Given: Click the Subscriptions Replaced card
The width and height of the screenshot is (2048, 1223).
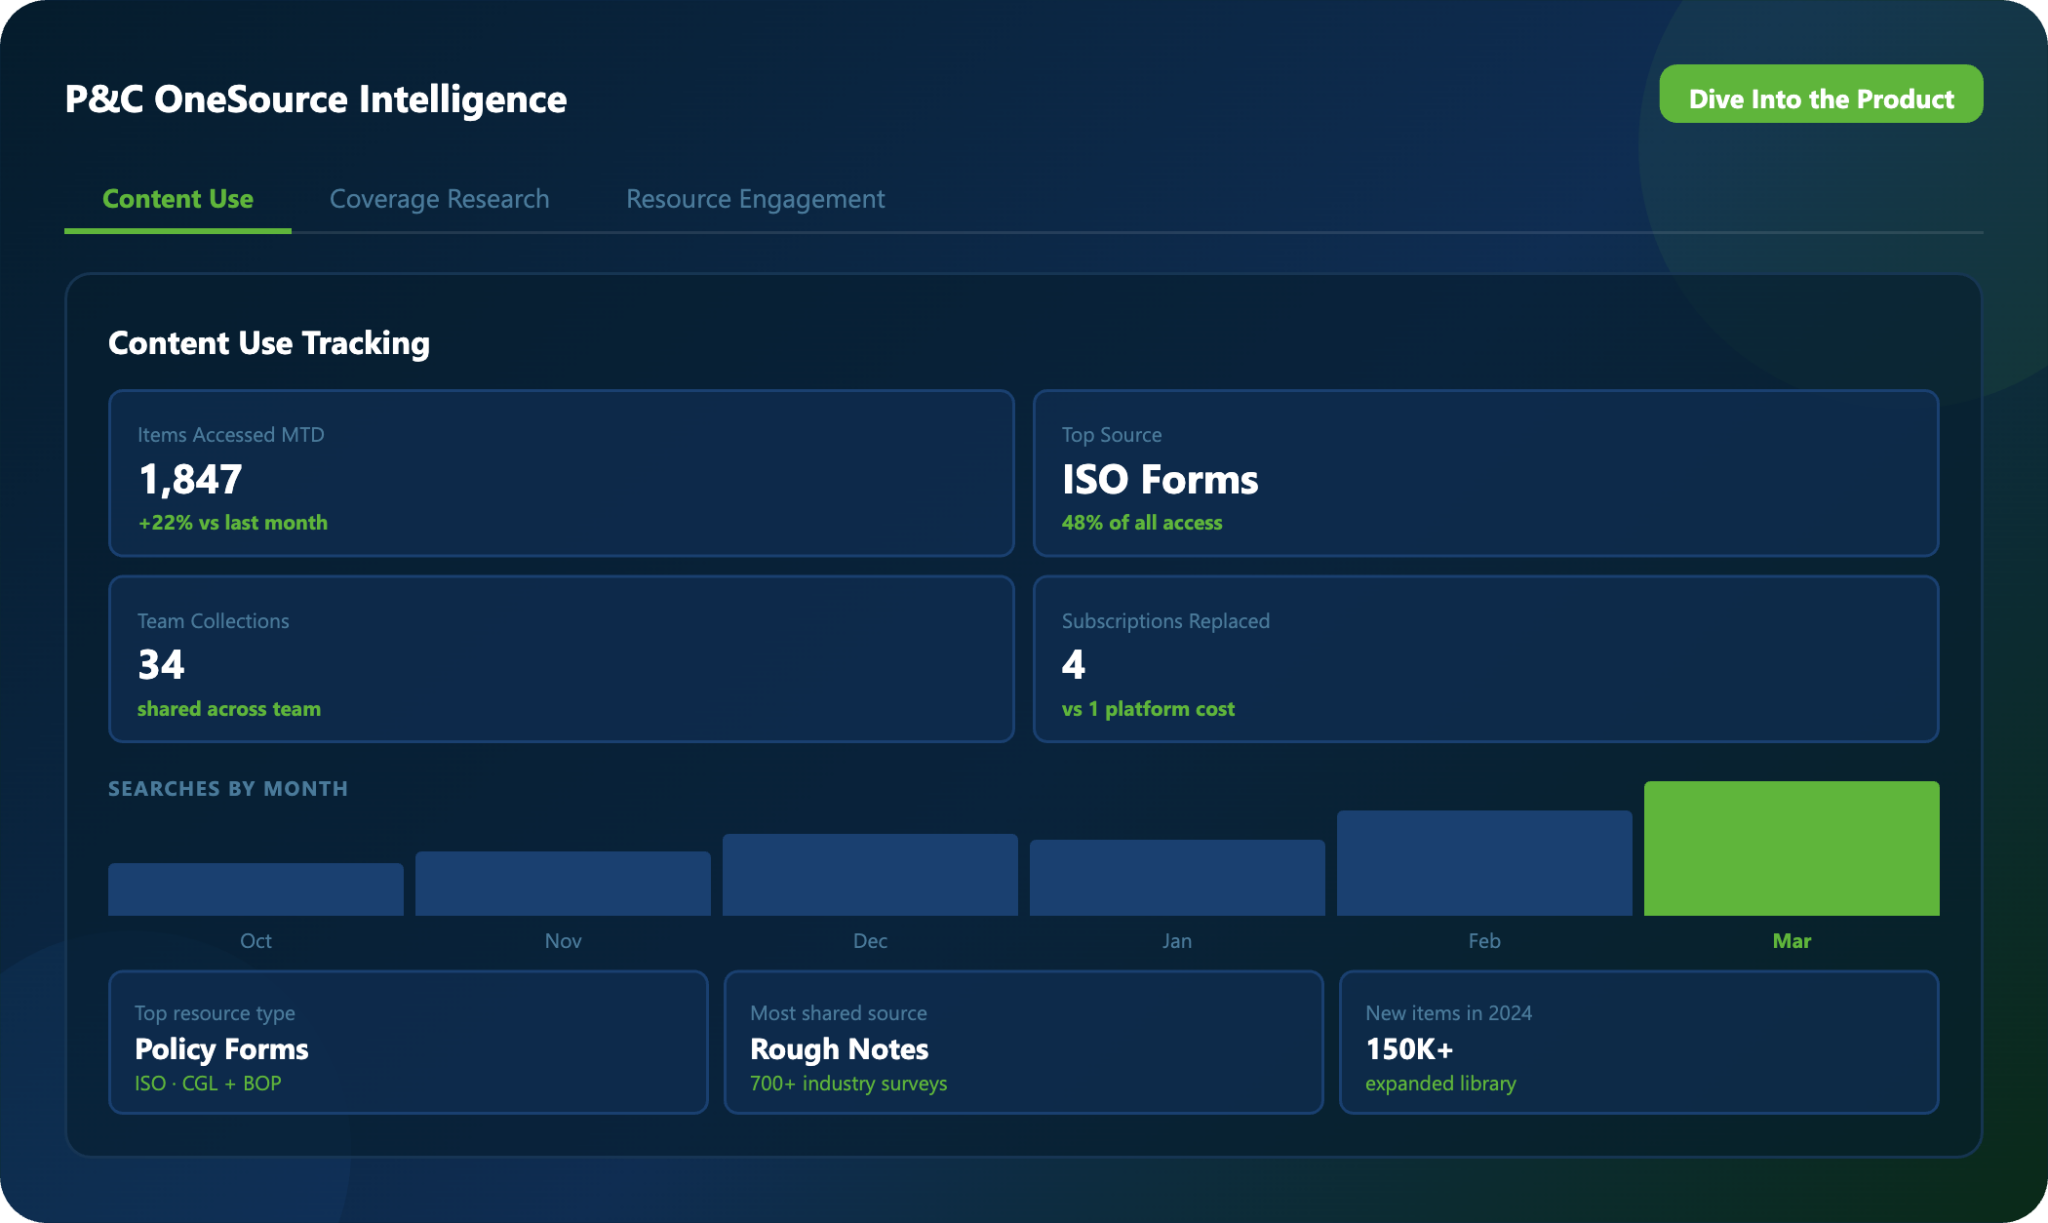Looking at the screenshot, I should click(1485, 659).
